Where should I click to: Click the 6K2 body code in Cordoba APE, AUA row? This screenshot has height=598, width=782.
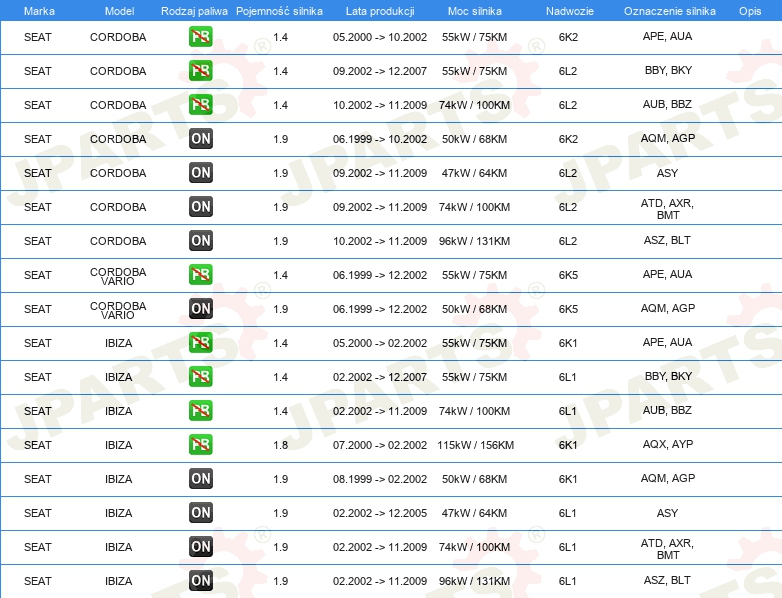pyautogui.click(x=568, y=37)
